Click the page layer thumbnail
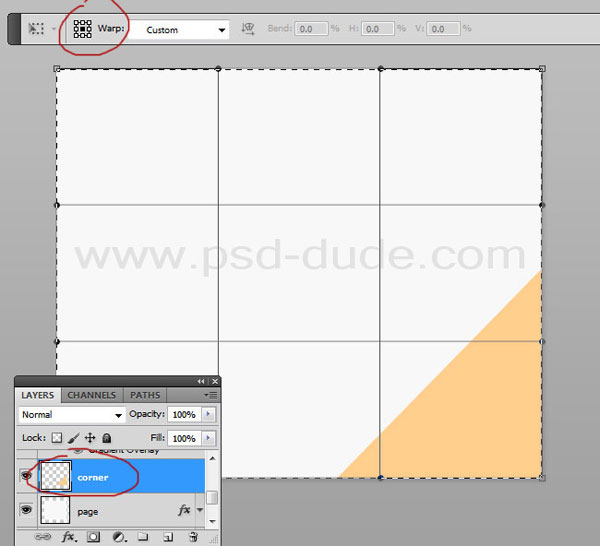 point(55,510)
